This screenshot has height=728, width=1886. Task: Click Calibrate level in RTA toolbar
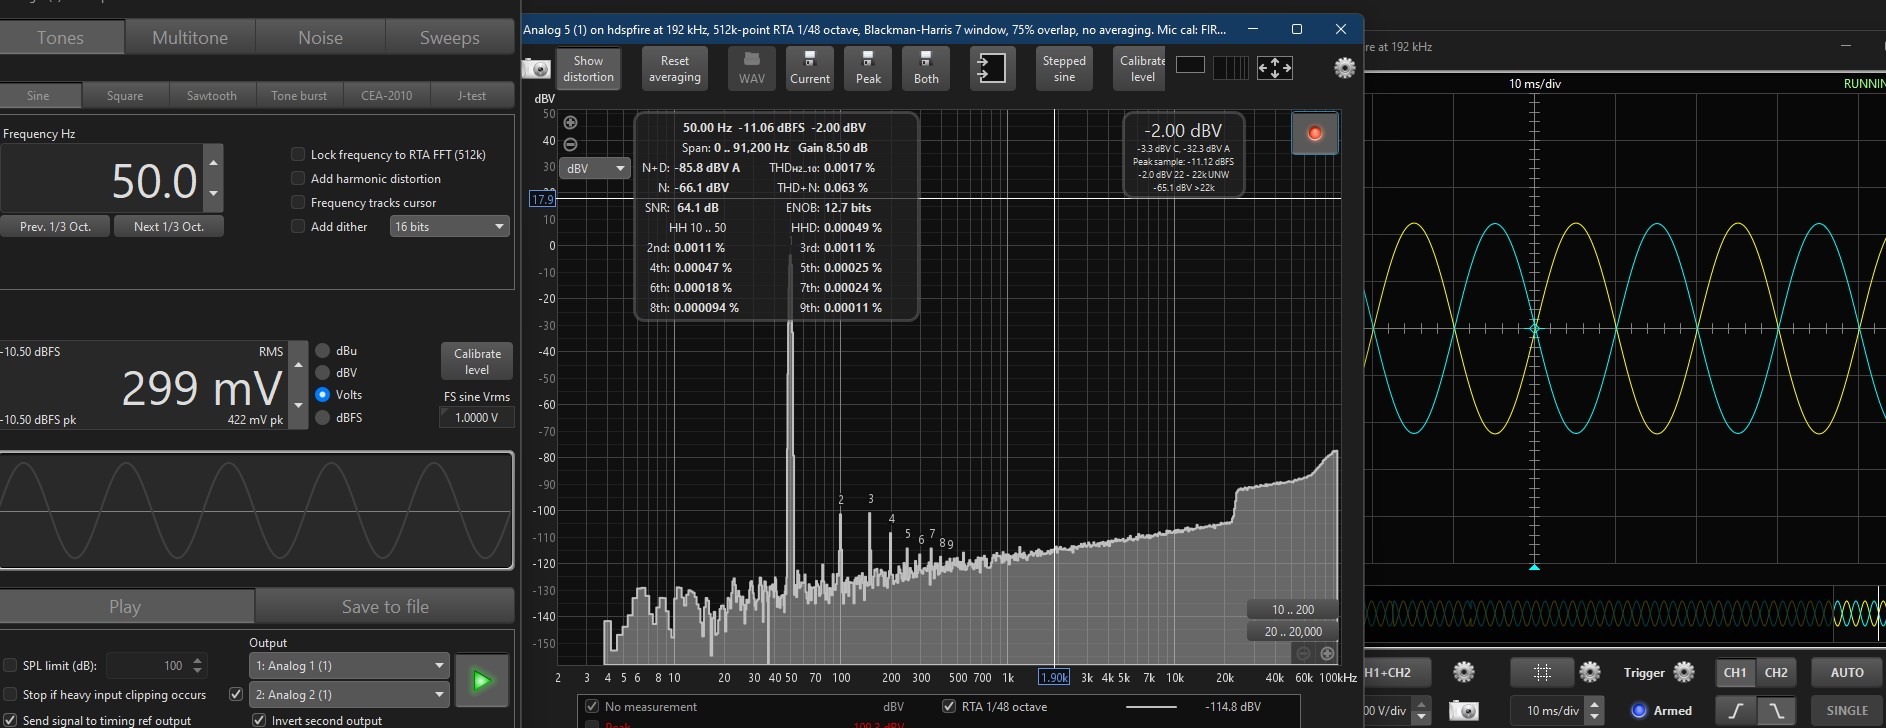[x=1142, y=68]
